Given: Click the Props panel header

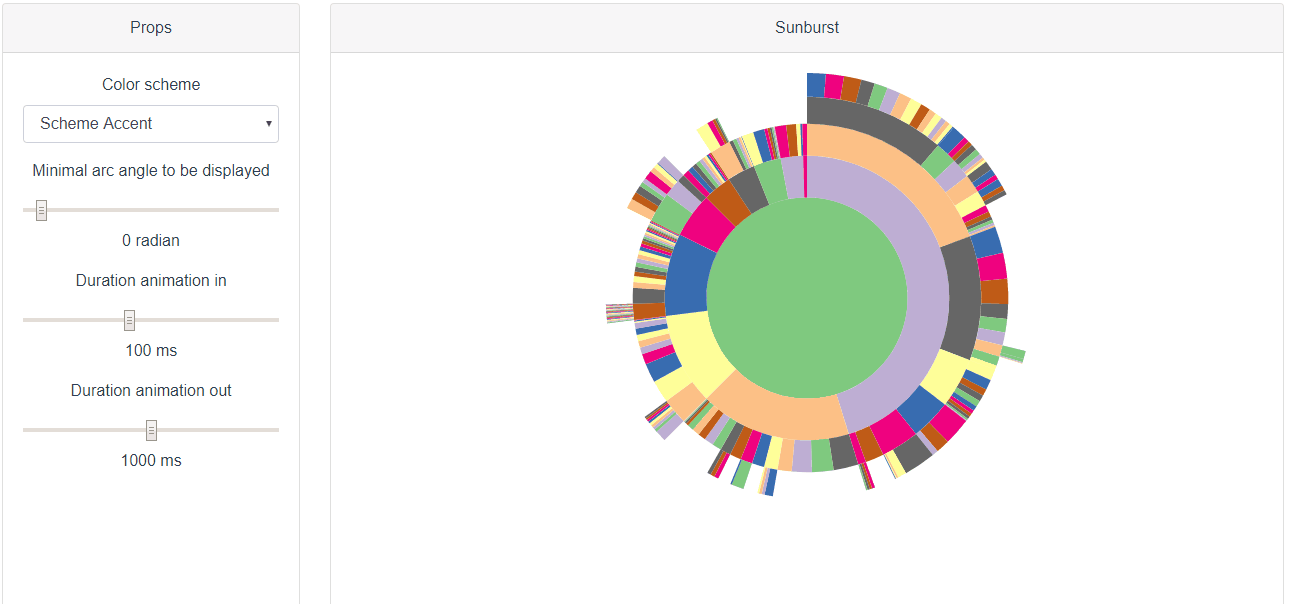Looking at the screenshot, I should coord(150,27).
